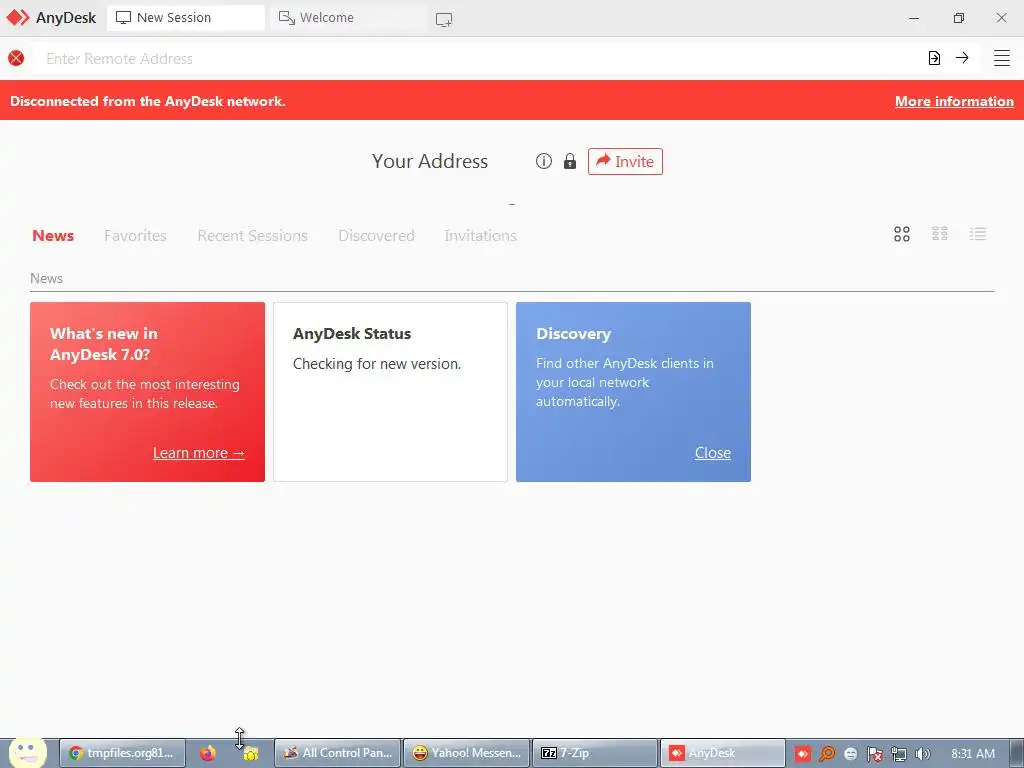Click Learn more link on AnyDesk 7.0 card
1024x768 pixels.
point(199,453)
